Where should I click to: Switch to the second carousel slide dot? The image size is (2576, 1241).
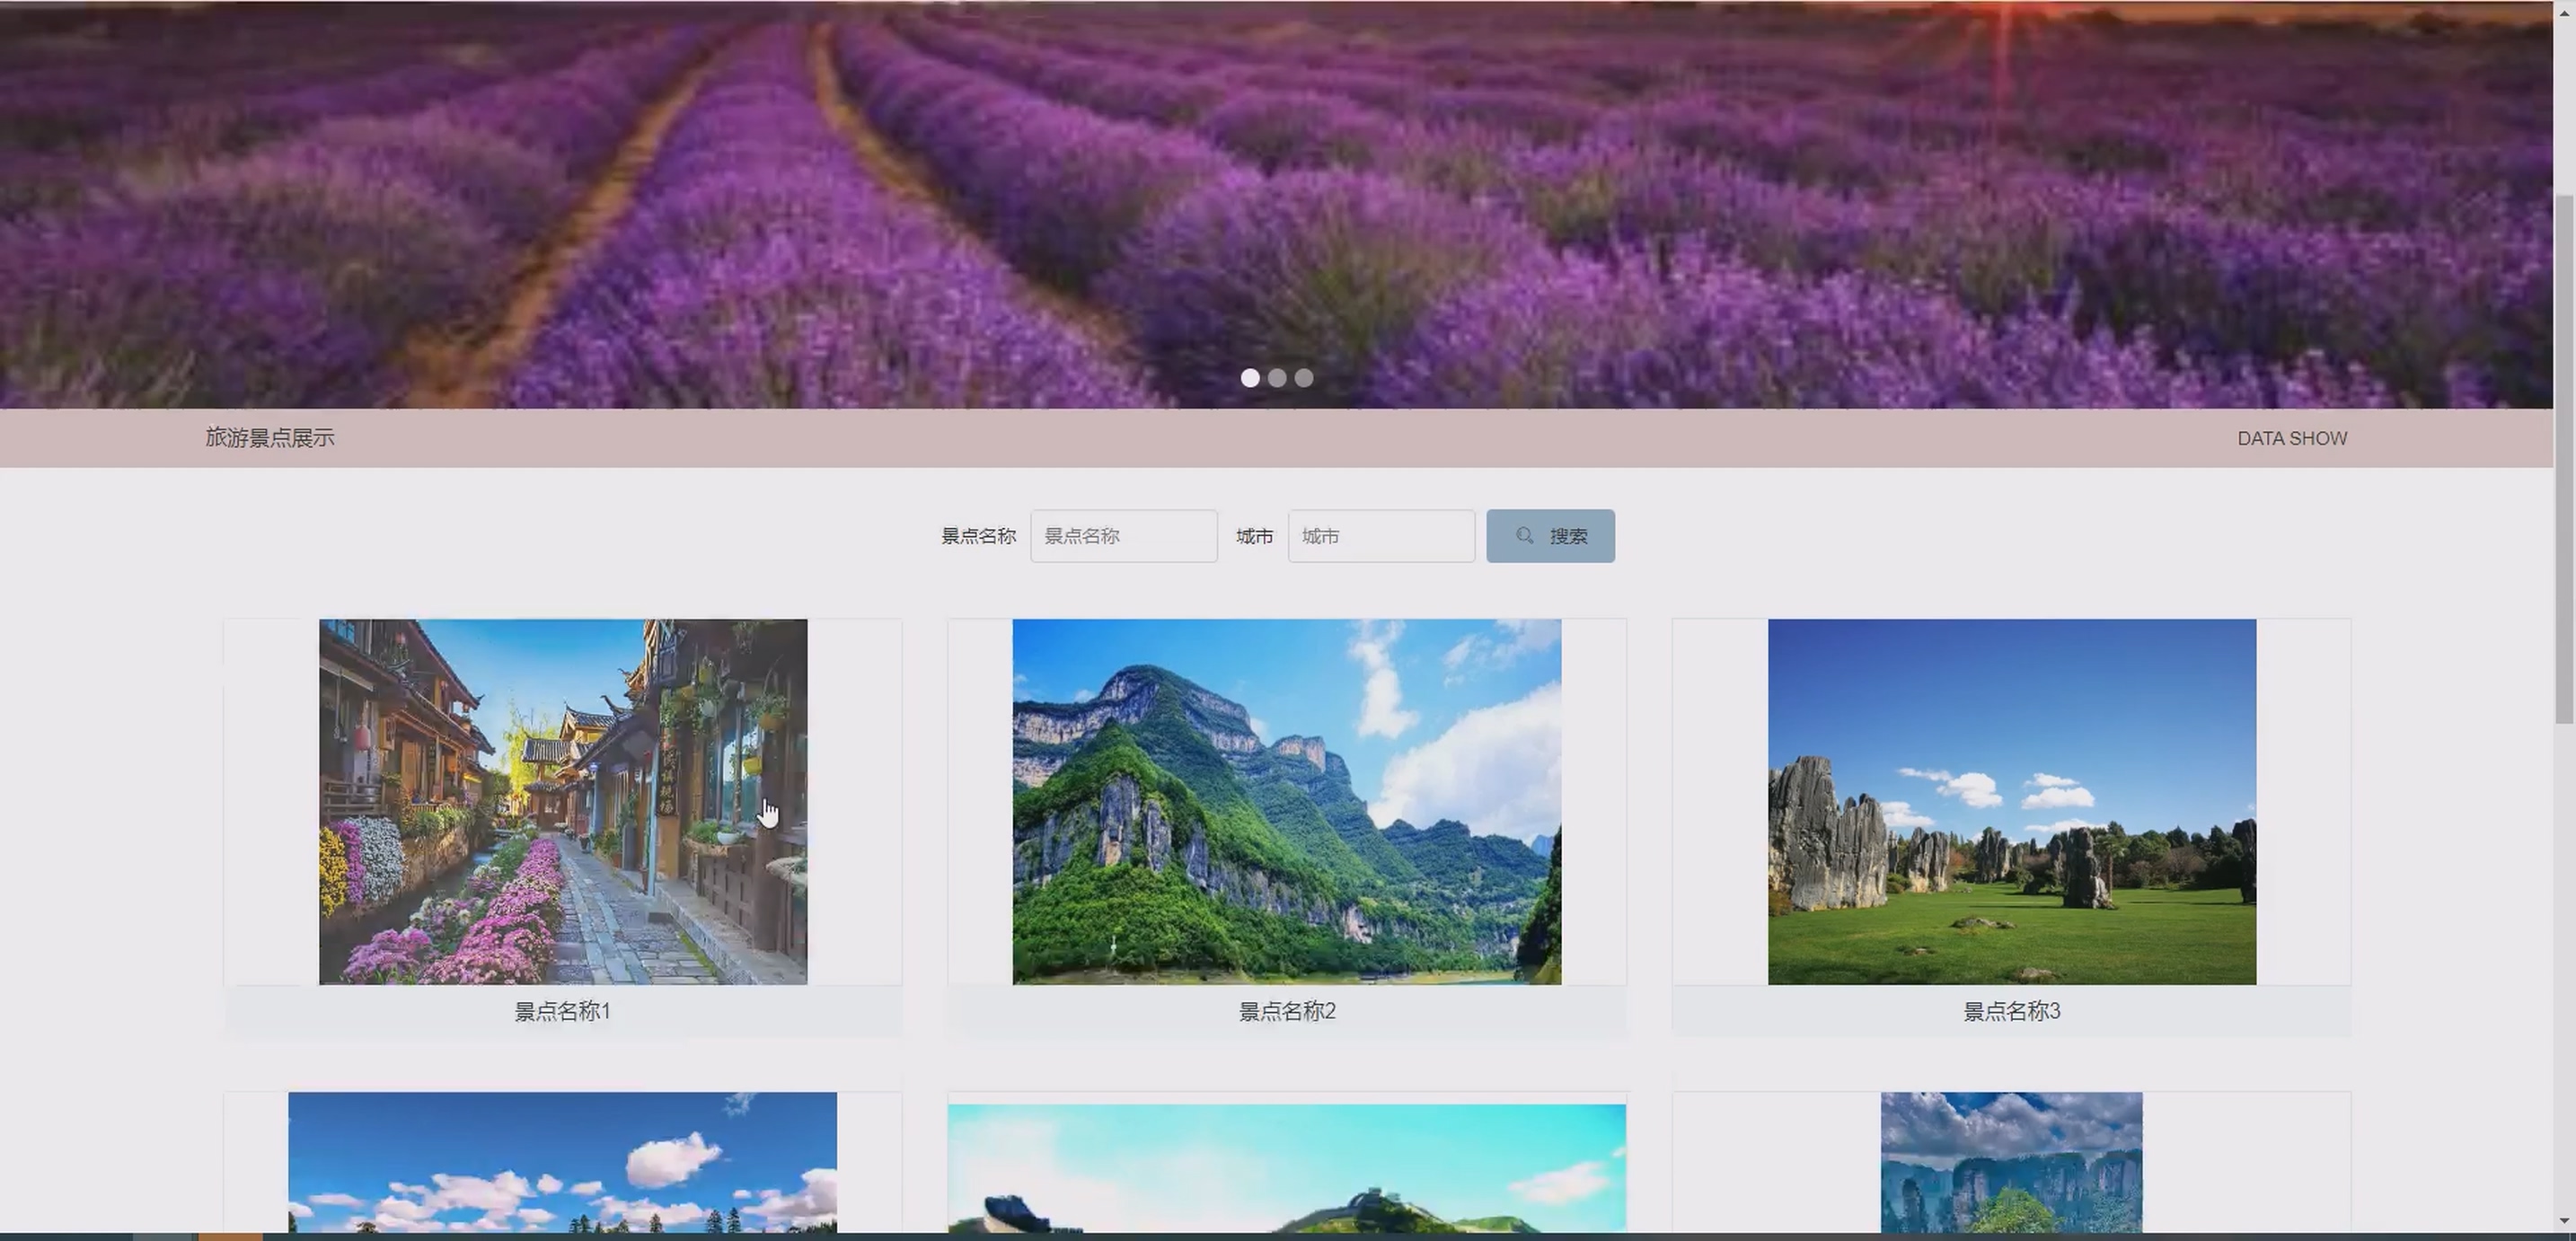coord(1277,378)
